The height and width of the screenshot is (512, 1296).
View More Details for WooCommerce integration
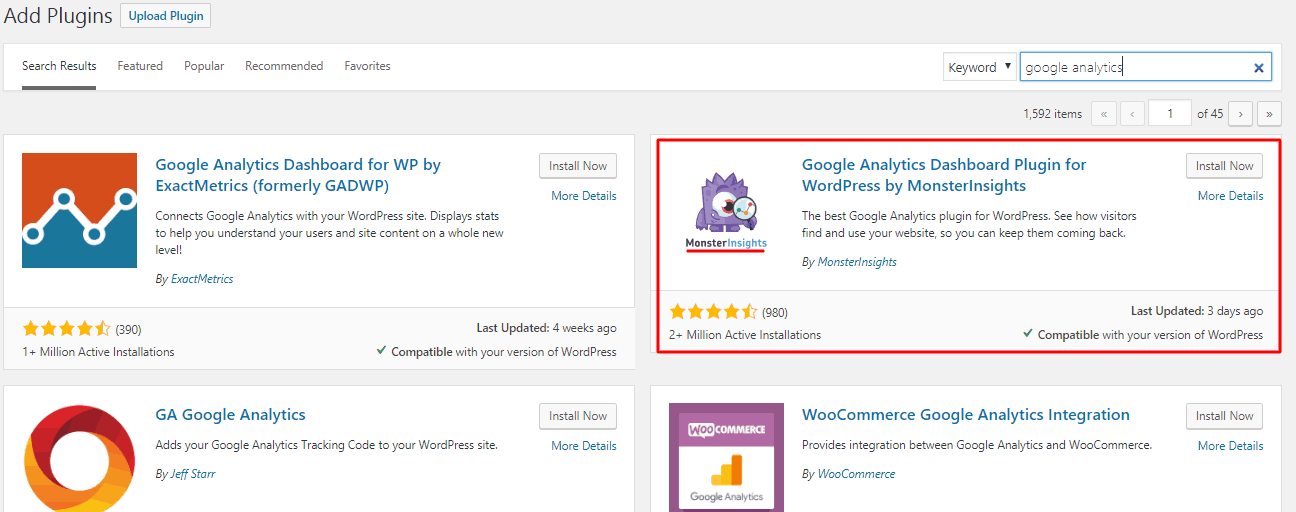(1231, 446)
